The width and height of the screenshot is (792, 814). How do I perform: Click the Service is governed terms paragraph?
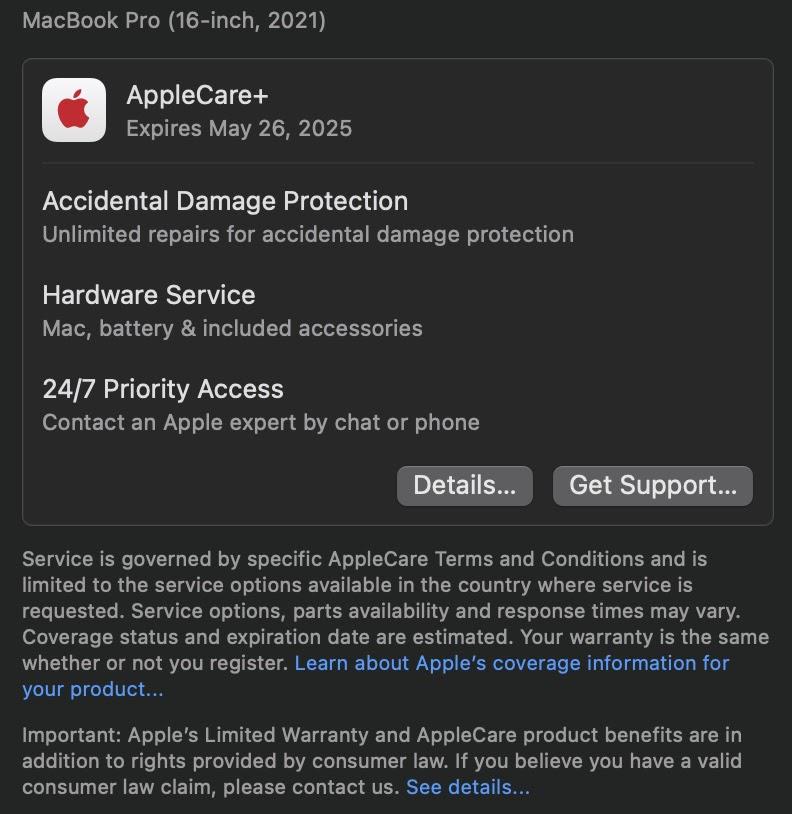(395, 624)
